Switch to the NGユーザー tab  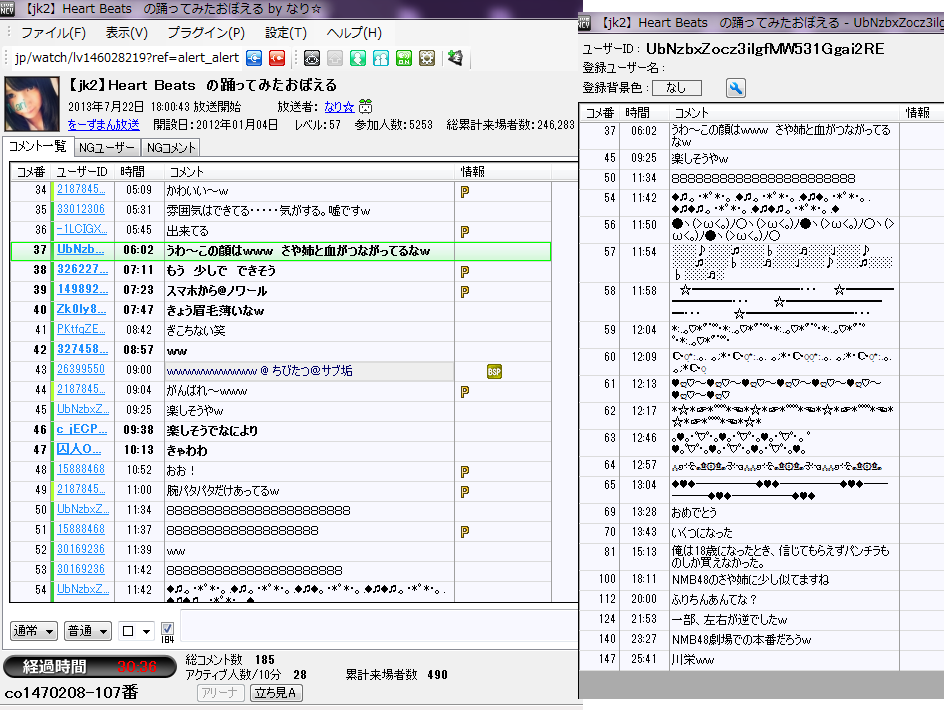coord(106,147)
